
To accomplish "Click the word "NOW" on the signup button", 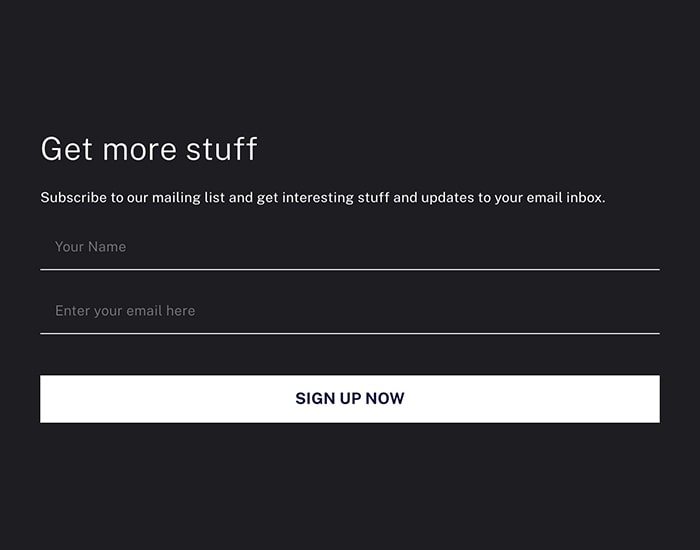I will (x=385, y=399).
